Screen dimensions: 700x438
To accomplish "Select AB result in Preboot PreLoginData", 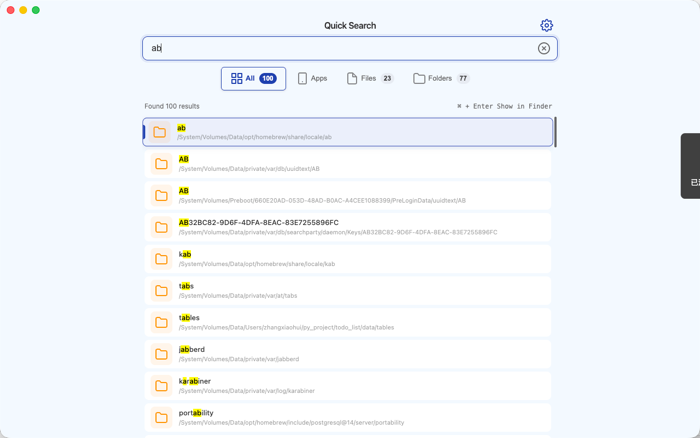I will coord(348,196).
